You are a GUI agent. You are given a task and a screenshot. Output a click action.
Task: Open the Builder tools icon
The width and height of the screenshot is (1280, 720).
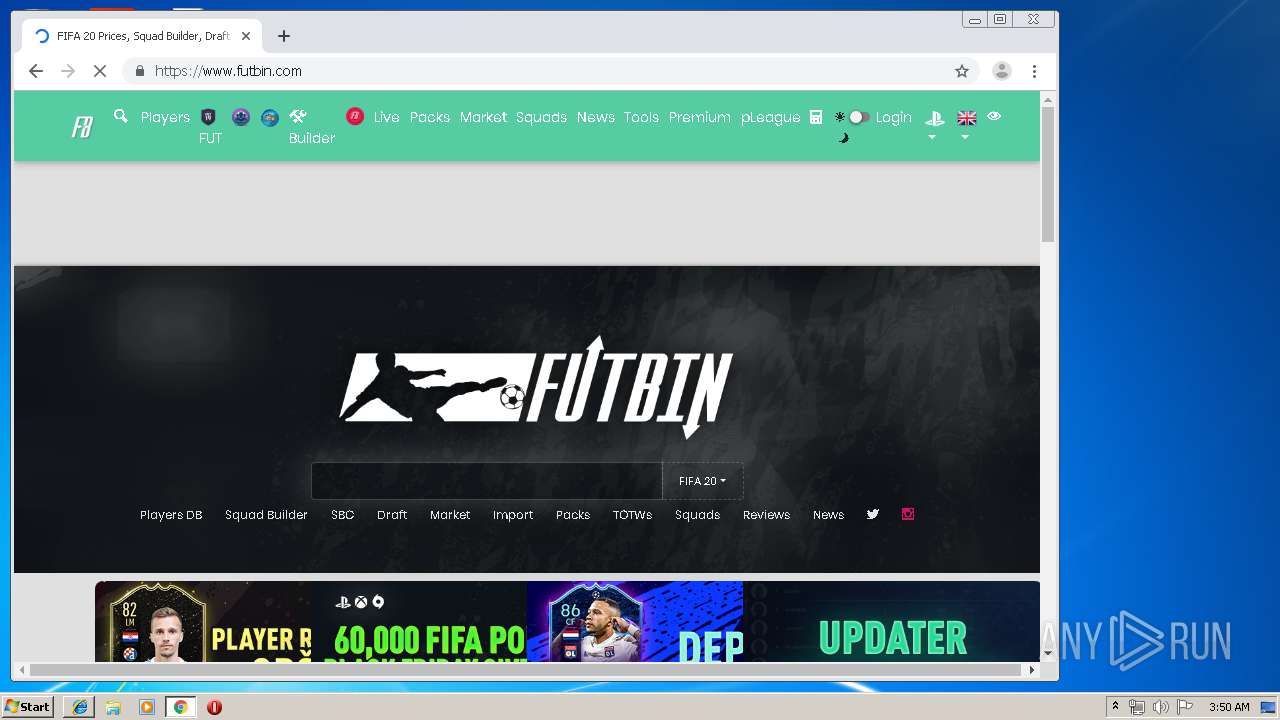[x=298, y=117]
